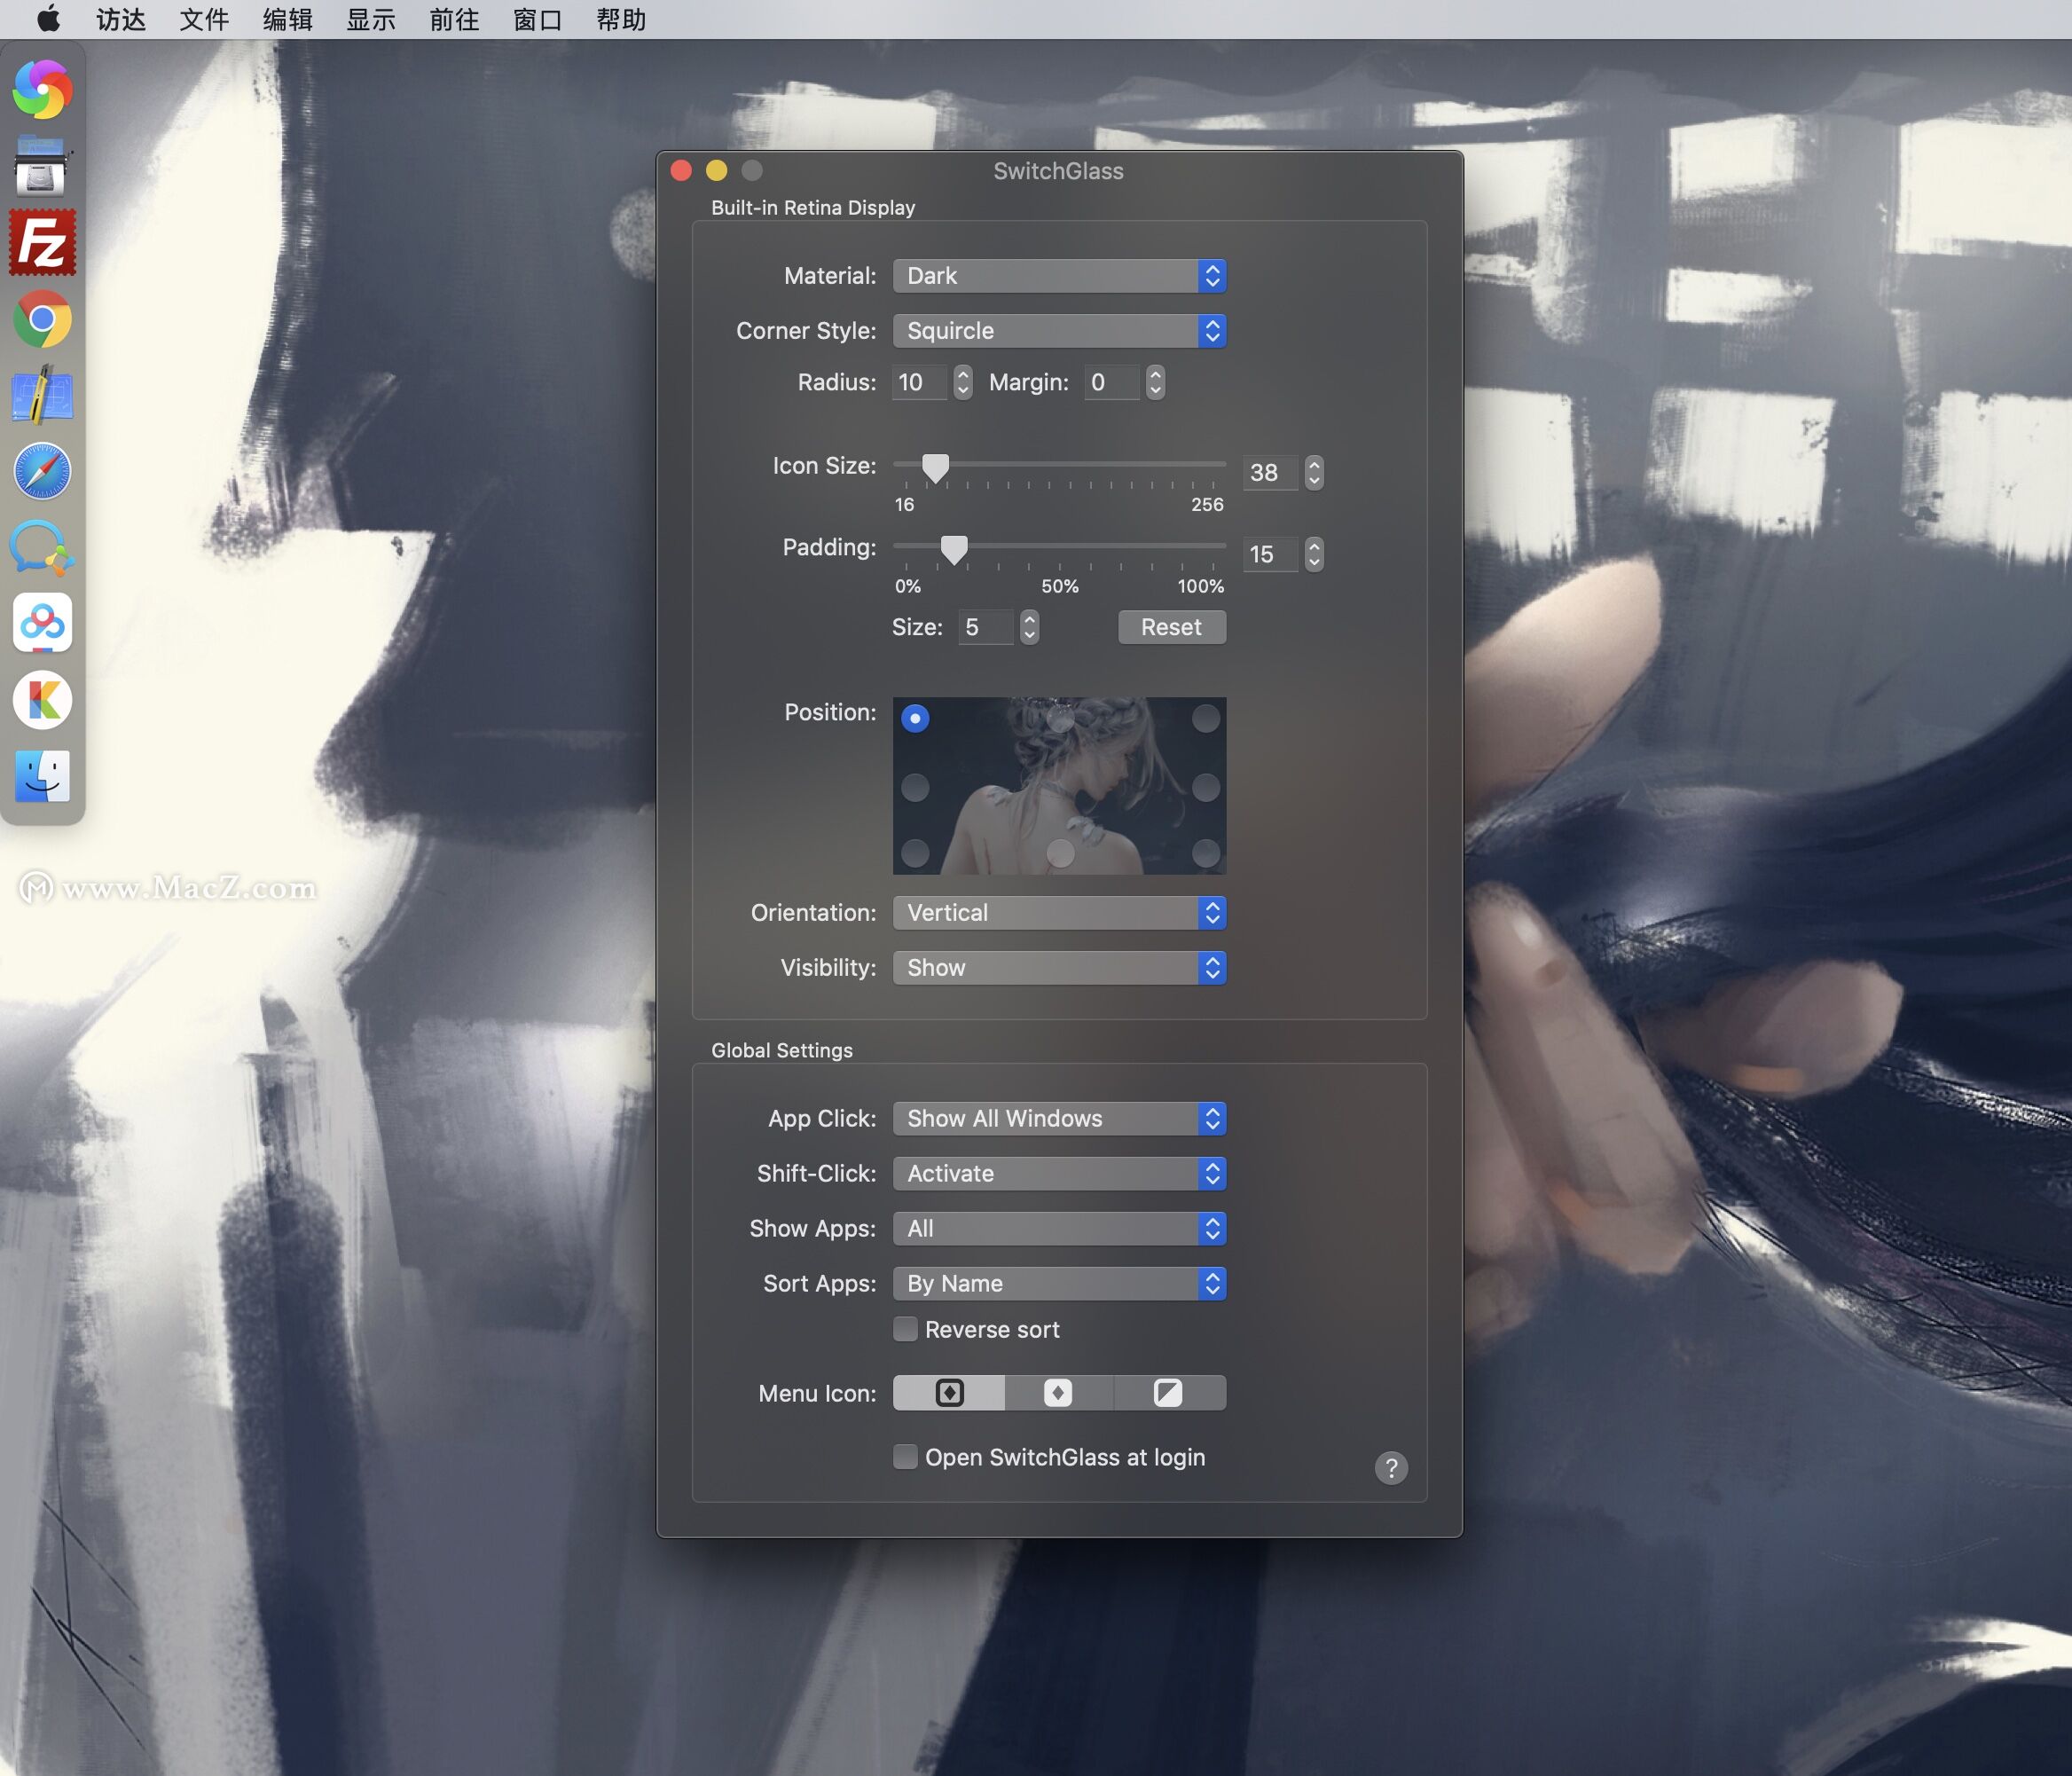
Task: Click the first menu icon option
Action: click(x=948, y=1392)
